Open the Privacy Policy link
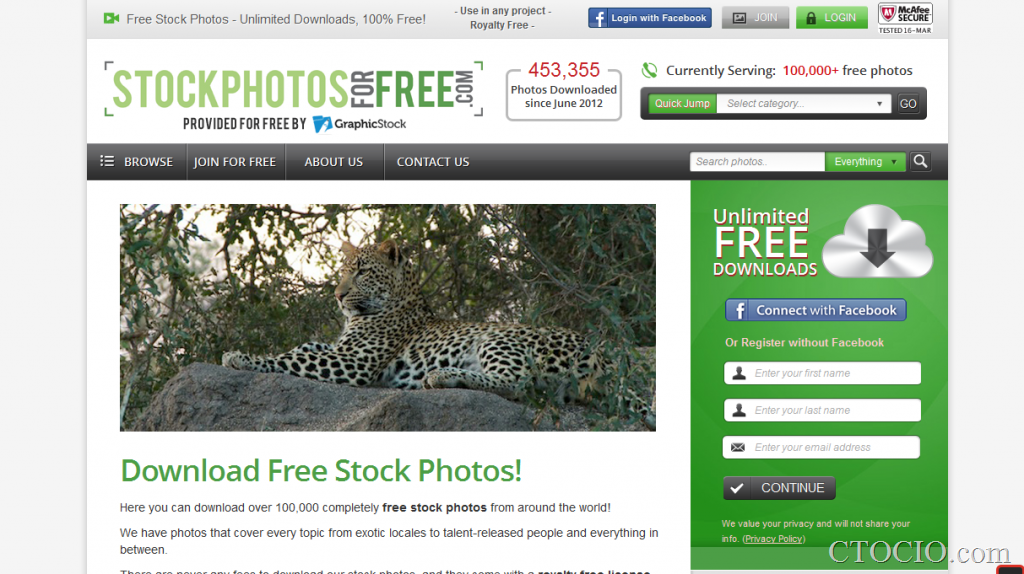The width and height of the screenshot is (1024, 574). 774,539
